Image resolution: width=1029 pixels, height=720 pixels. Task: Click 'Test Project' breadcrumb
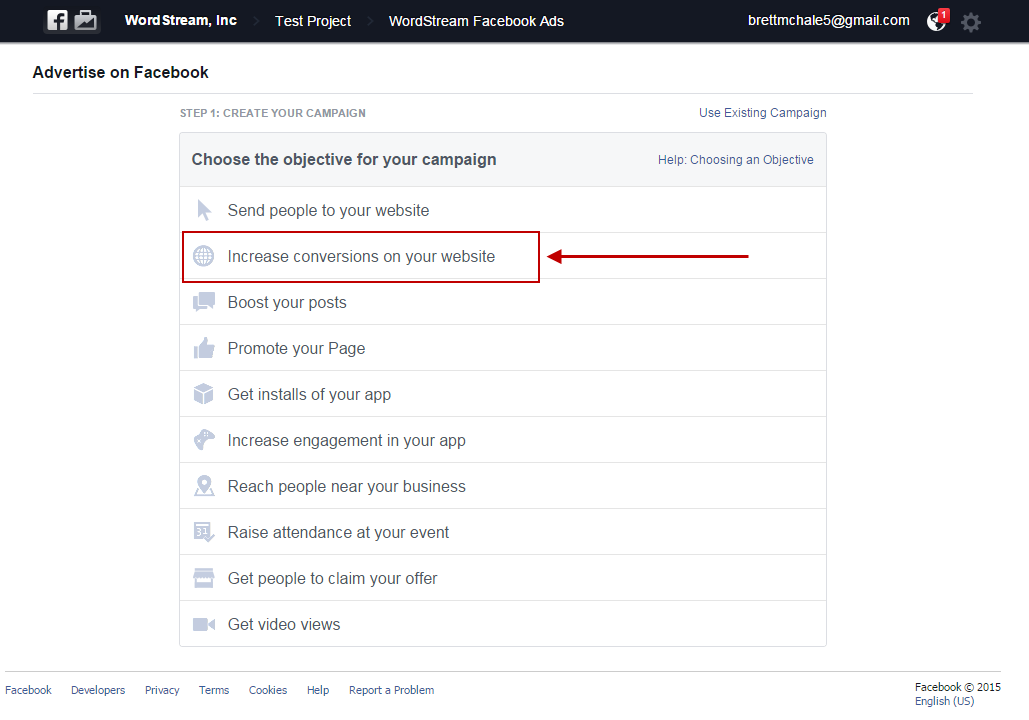pyautogui.click(x=313, y=21)
